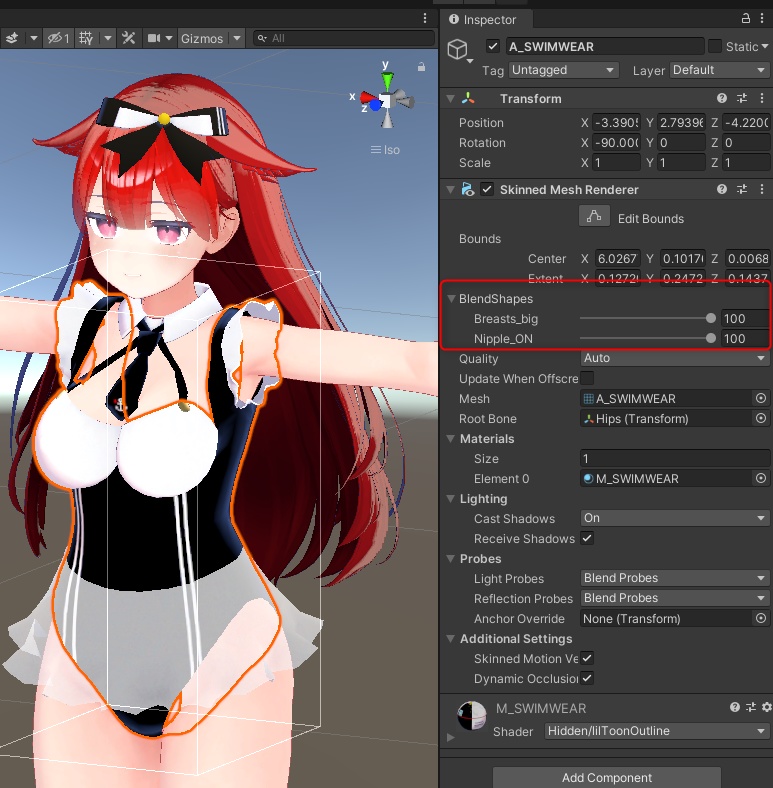Viewport: 773px width, 788px height.
Task: Open Transform component options menu
Action: (x=762, y=98)
